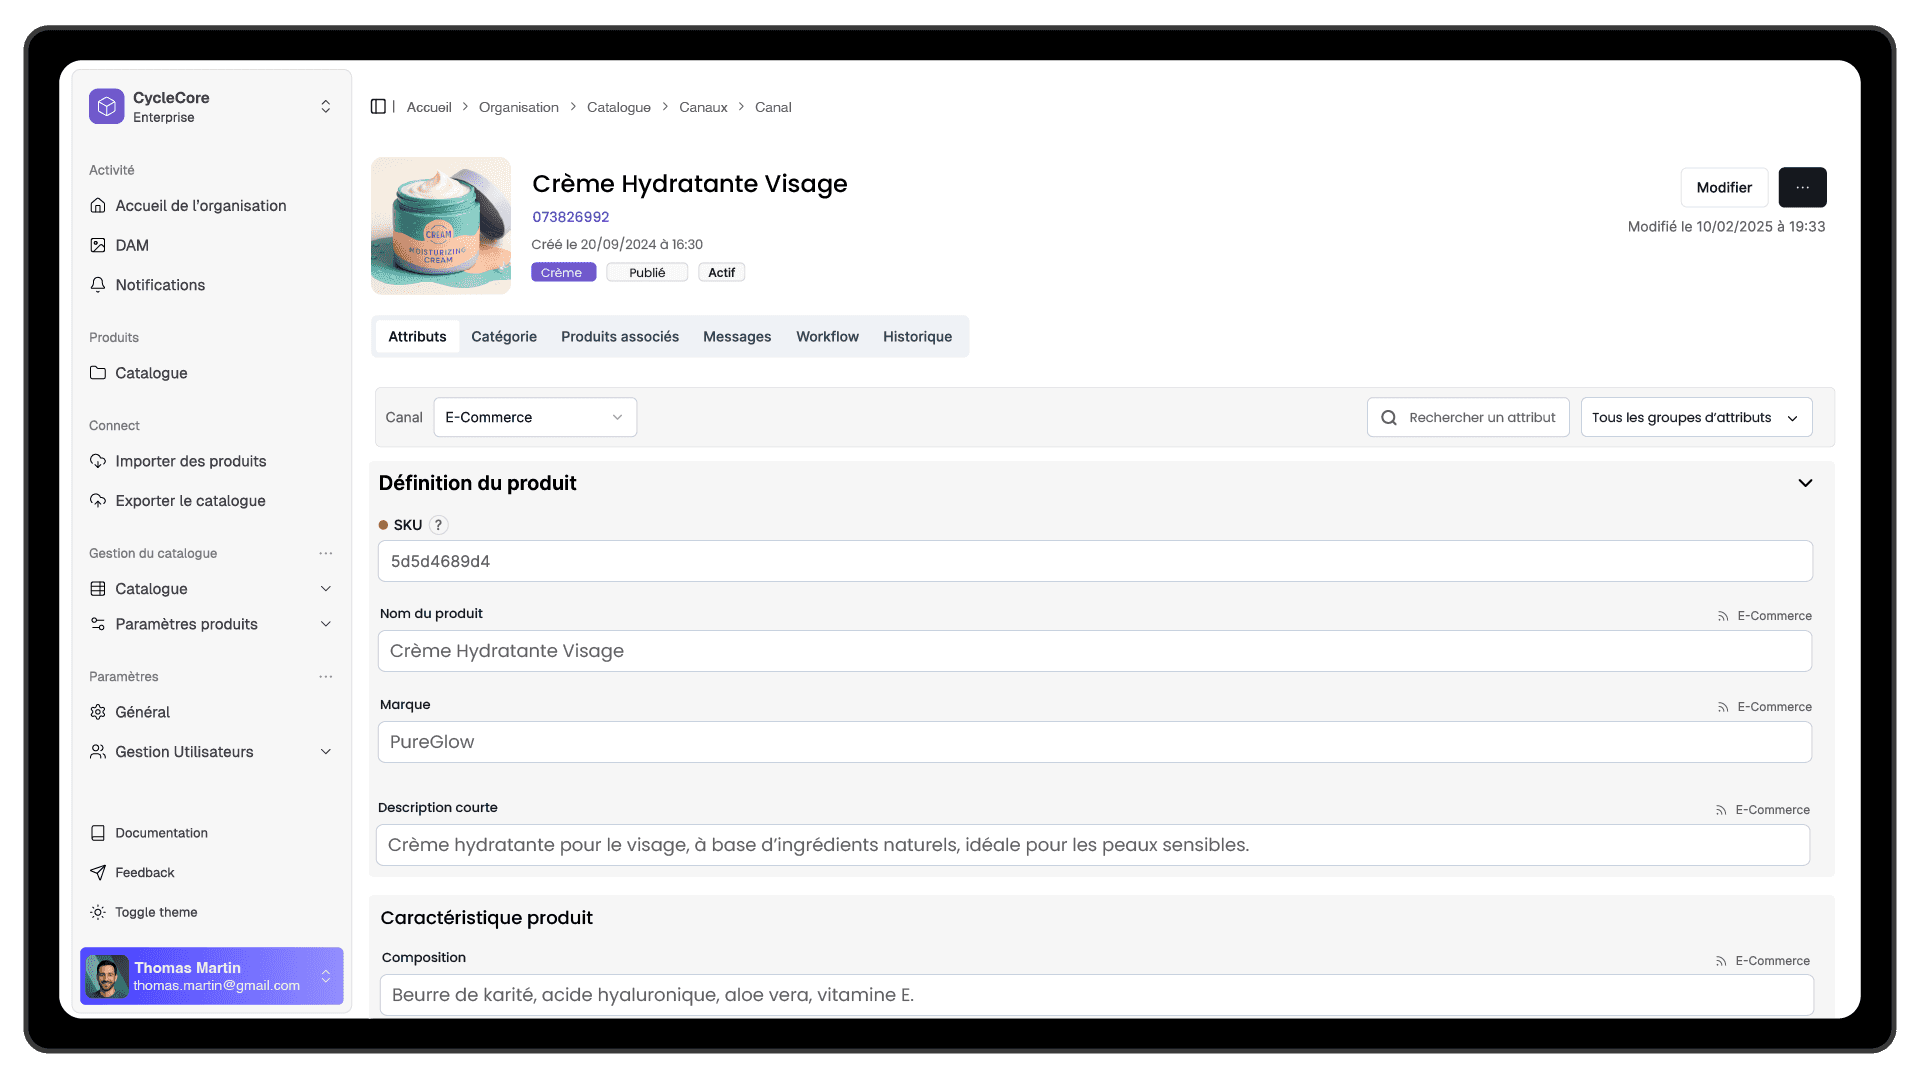This screenshot has height=1080, width=1920.
Task: Open product ID 073826992 link
Action: point(570,217)
